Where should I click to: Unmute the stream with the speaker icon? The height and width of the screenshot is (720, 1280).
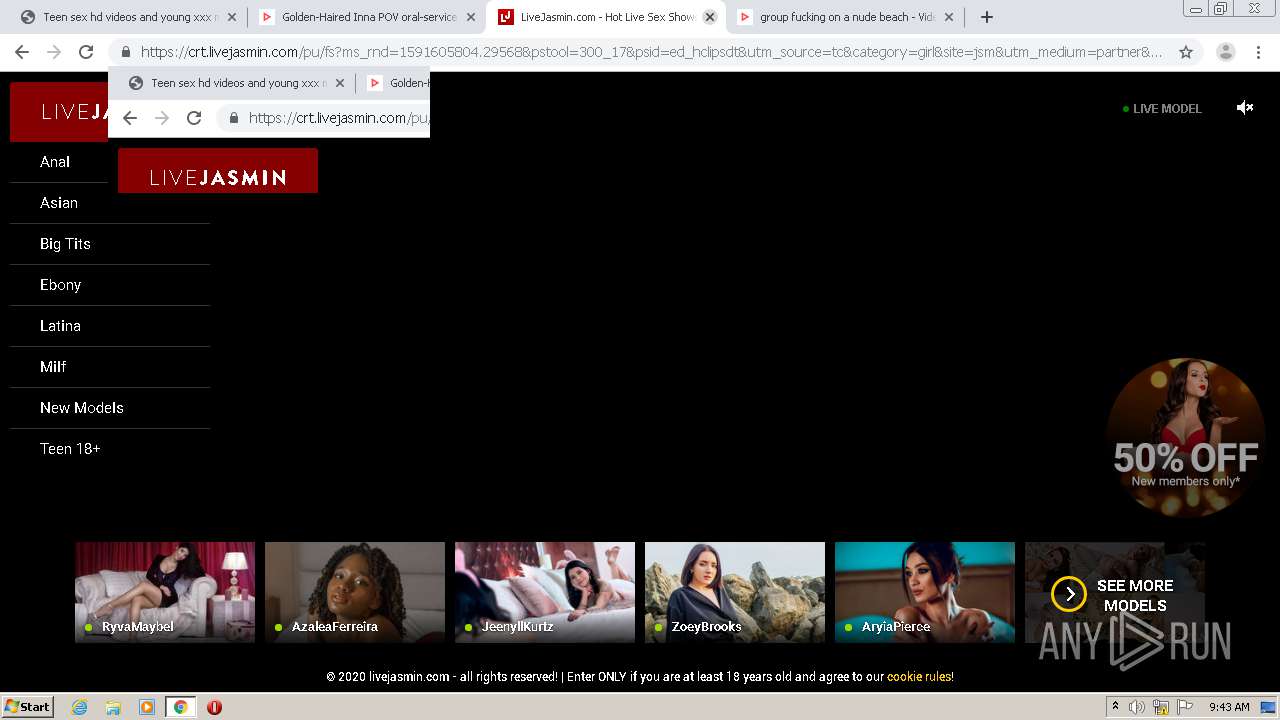(1245, 108)
